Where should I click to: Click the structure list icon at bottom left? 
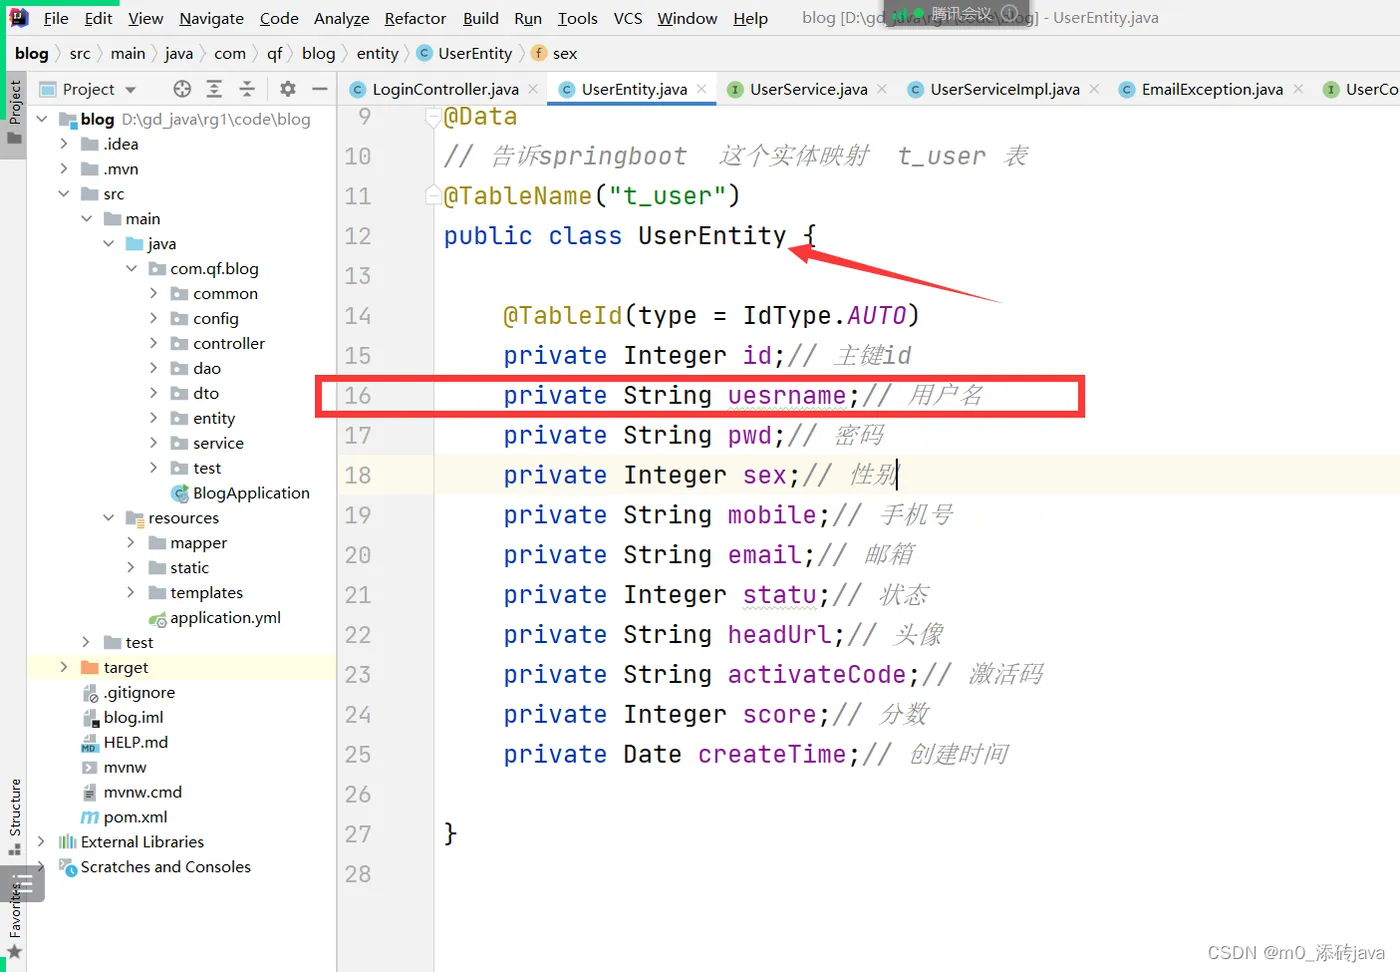(x=23, y=884)
